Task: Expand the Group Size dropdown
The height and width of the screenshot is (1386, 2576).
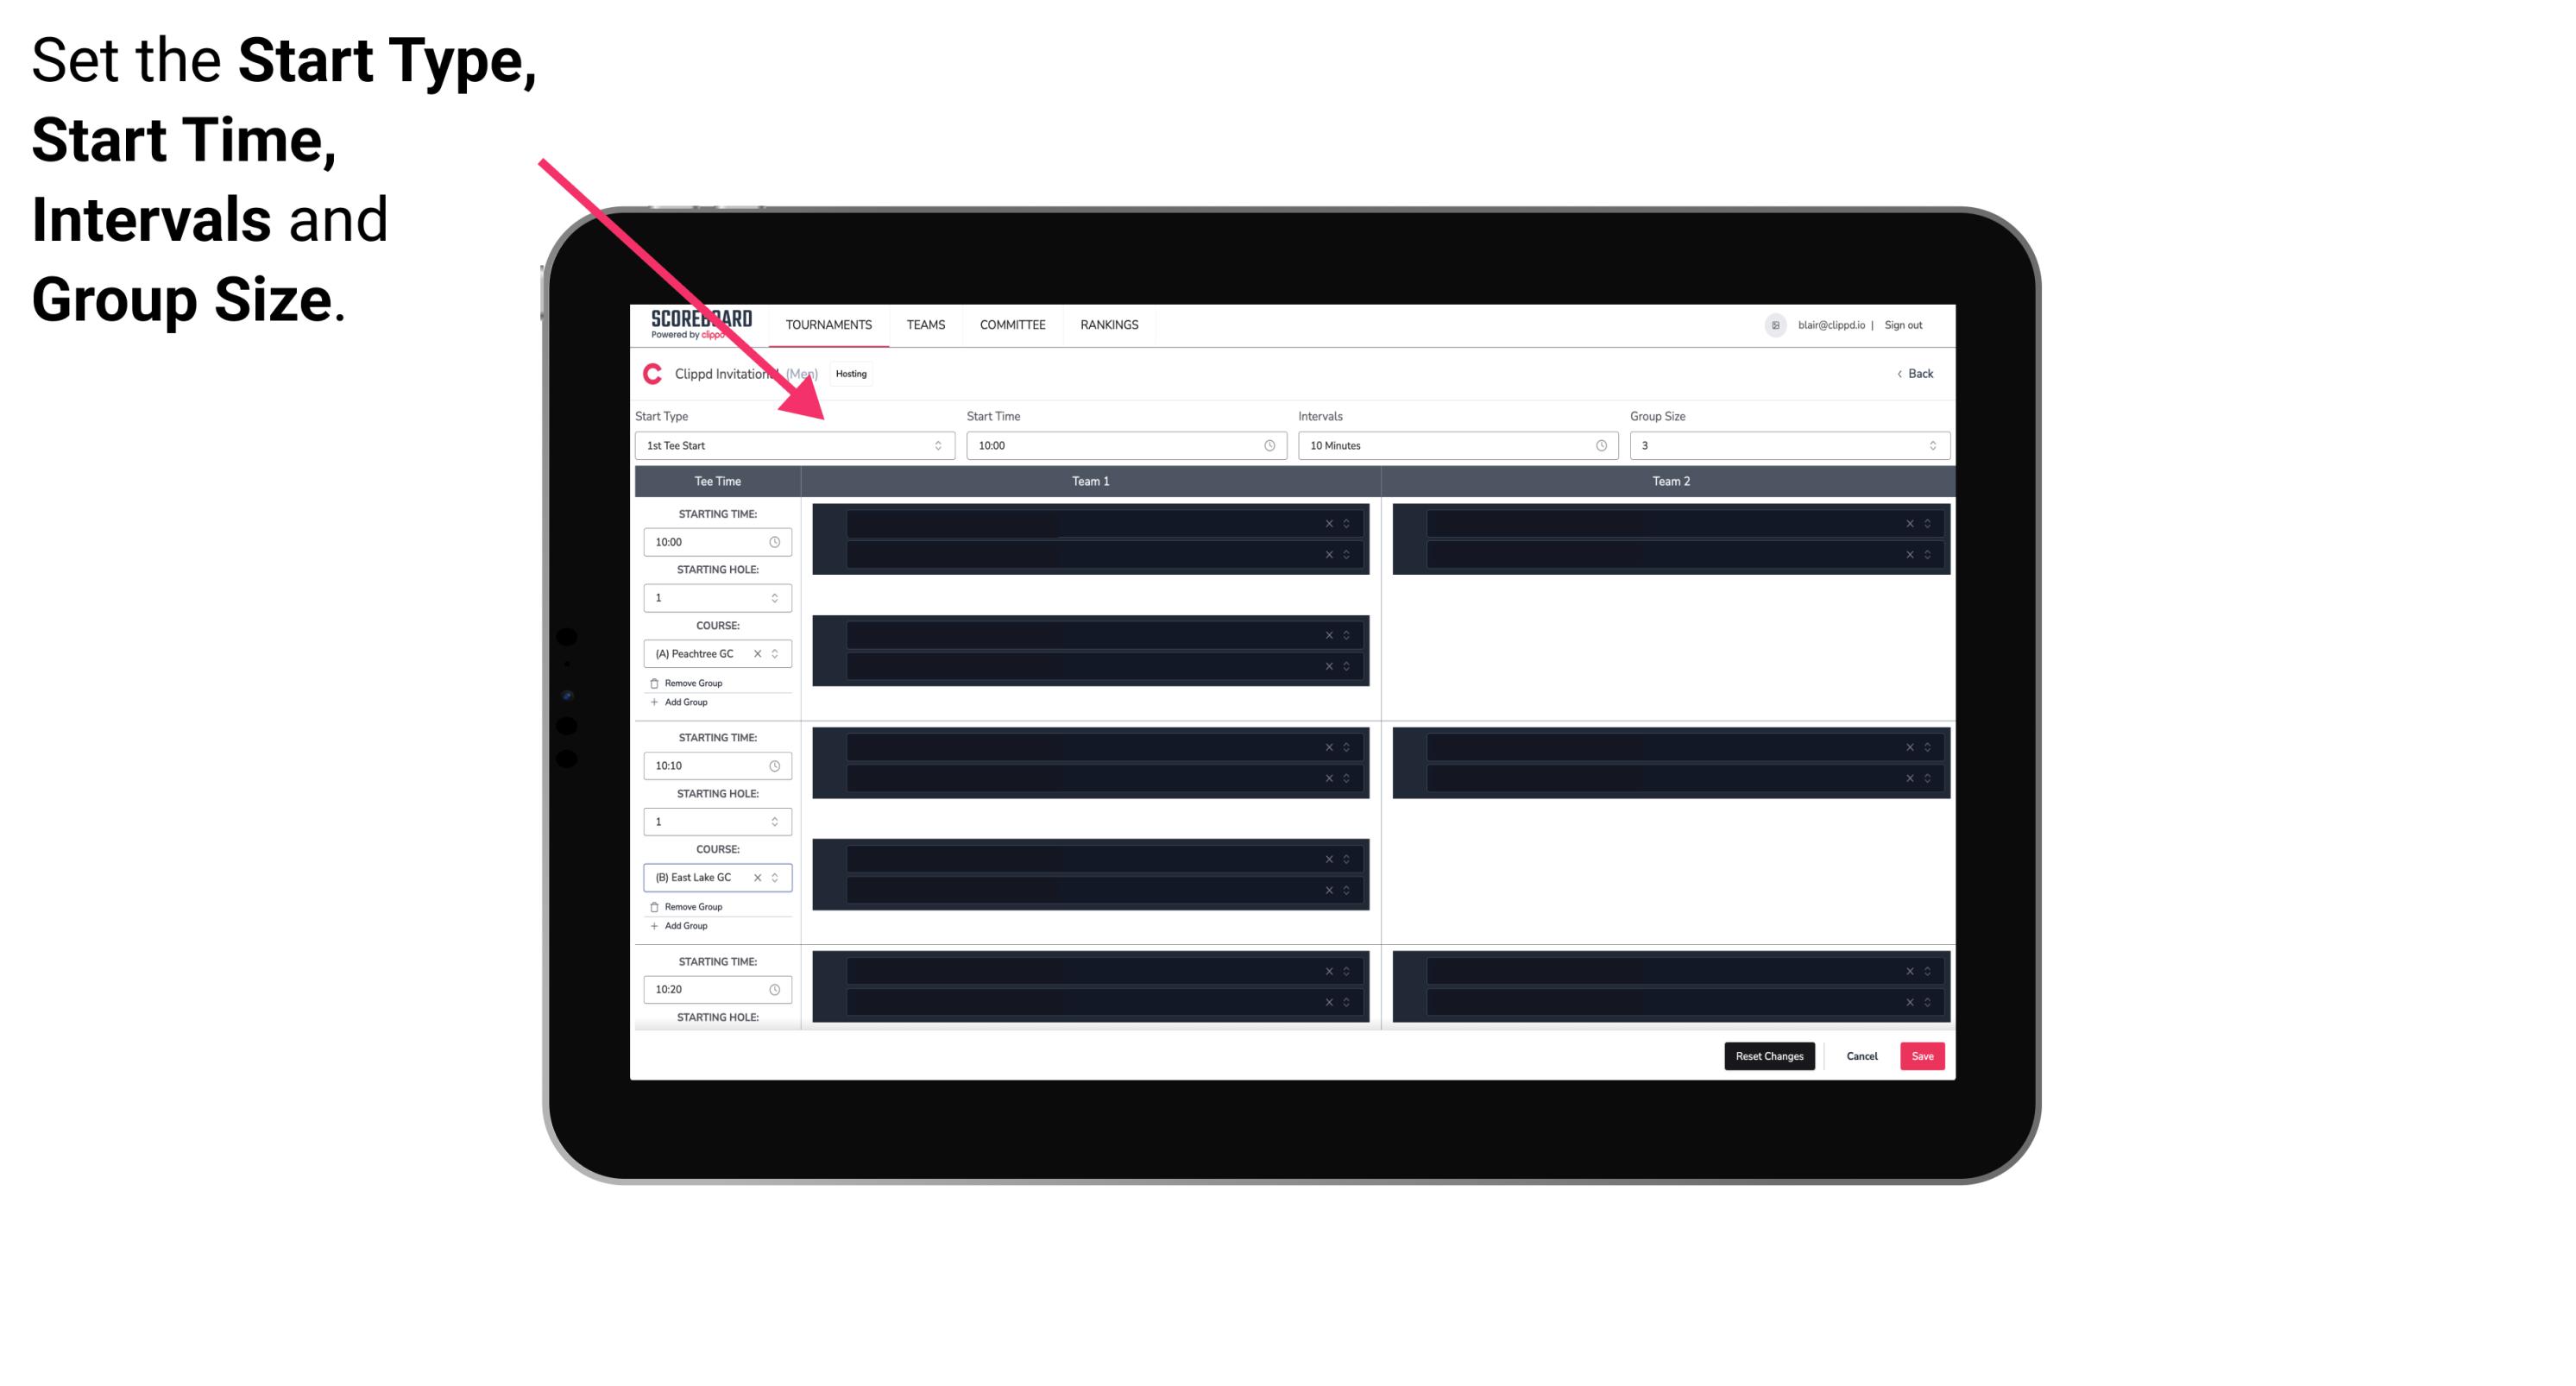Action: [1928, 445]
